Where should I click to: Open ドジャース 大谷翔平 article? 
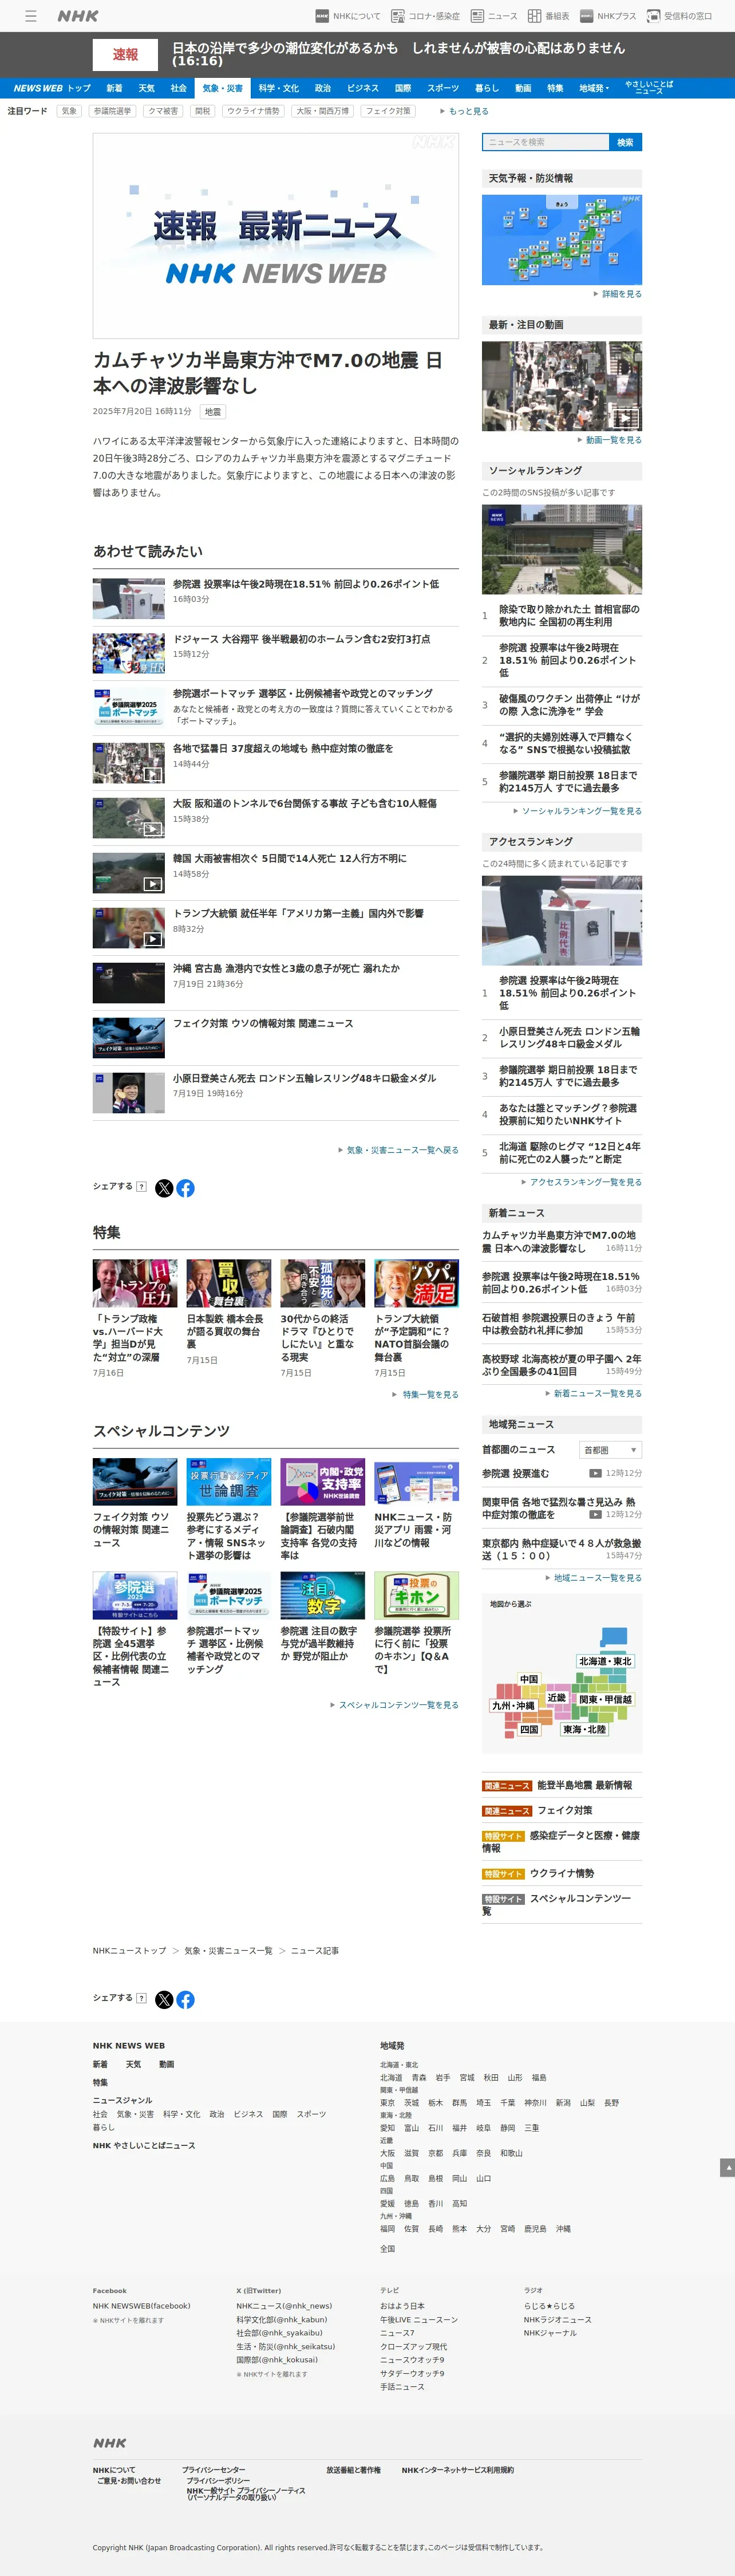pyautogui.click(x=301, y=639)
